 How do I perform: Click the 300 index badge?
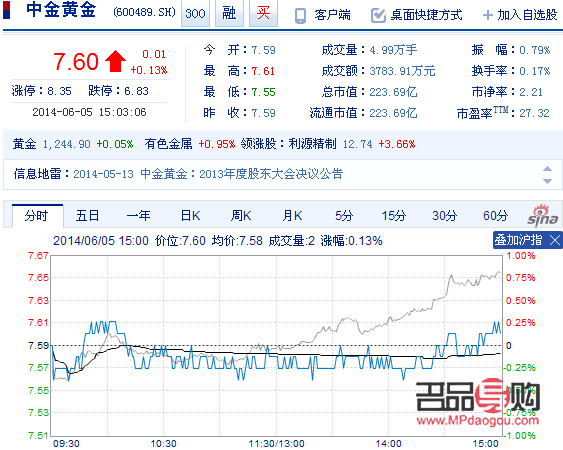tap(195, 13)
